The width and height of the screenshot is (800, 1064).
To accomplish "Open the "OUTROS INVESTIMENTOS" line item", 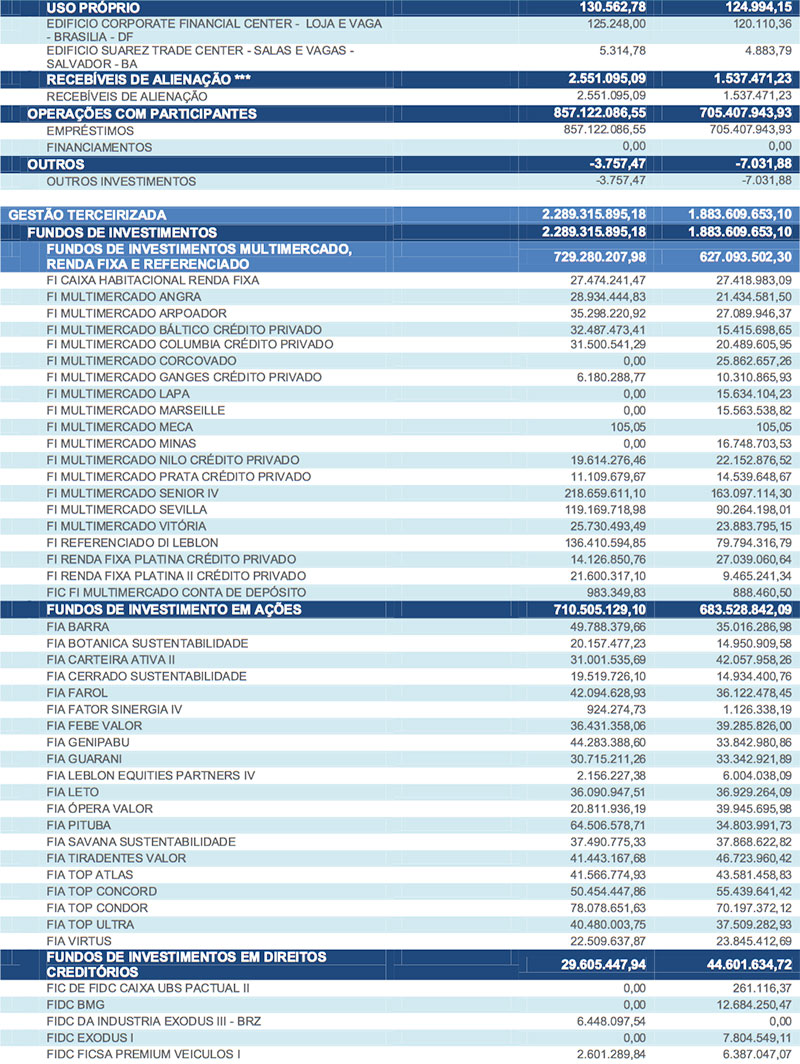I will coord(121,181).
